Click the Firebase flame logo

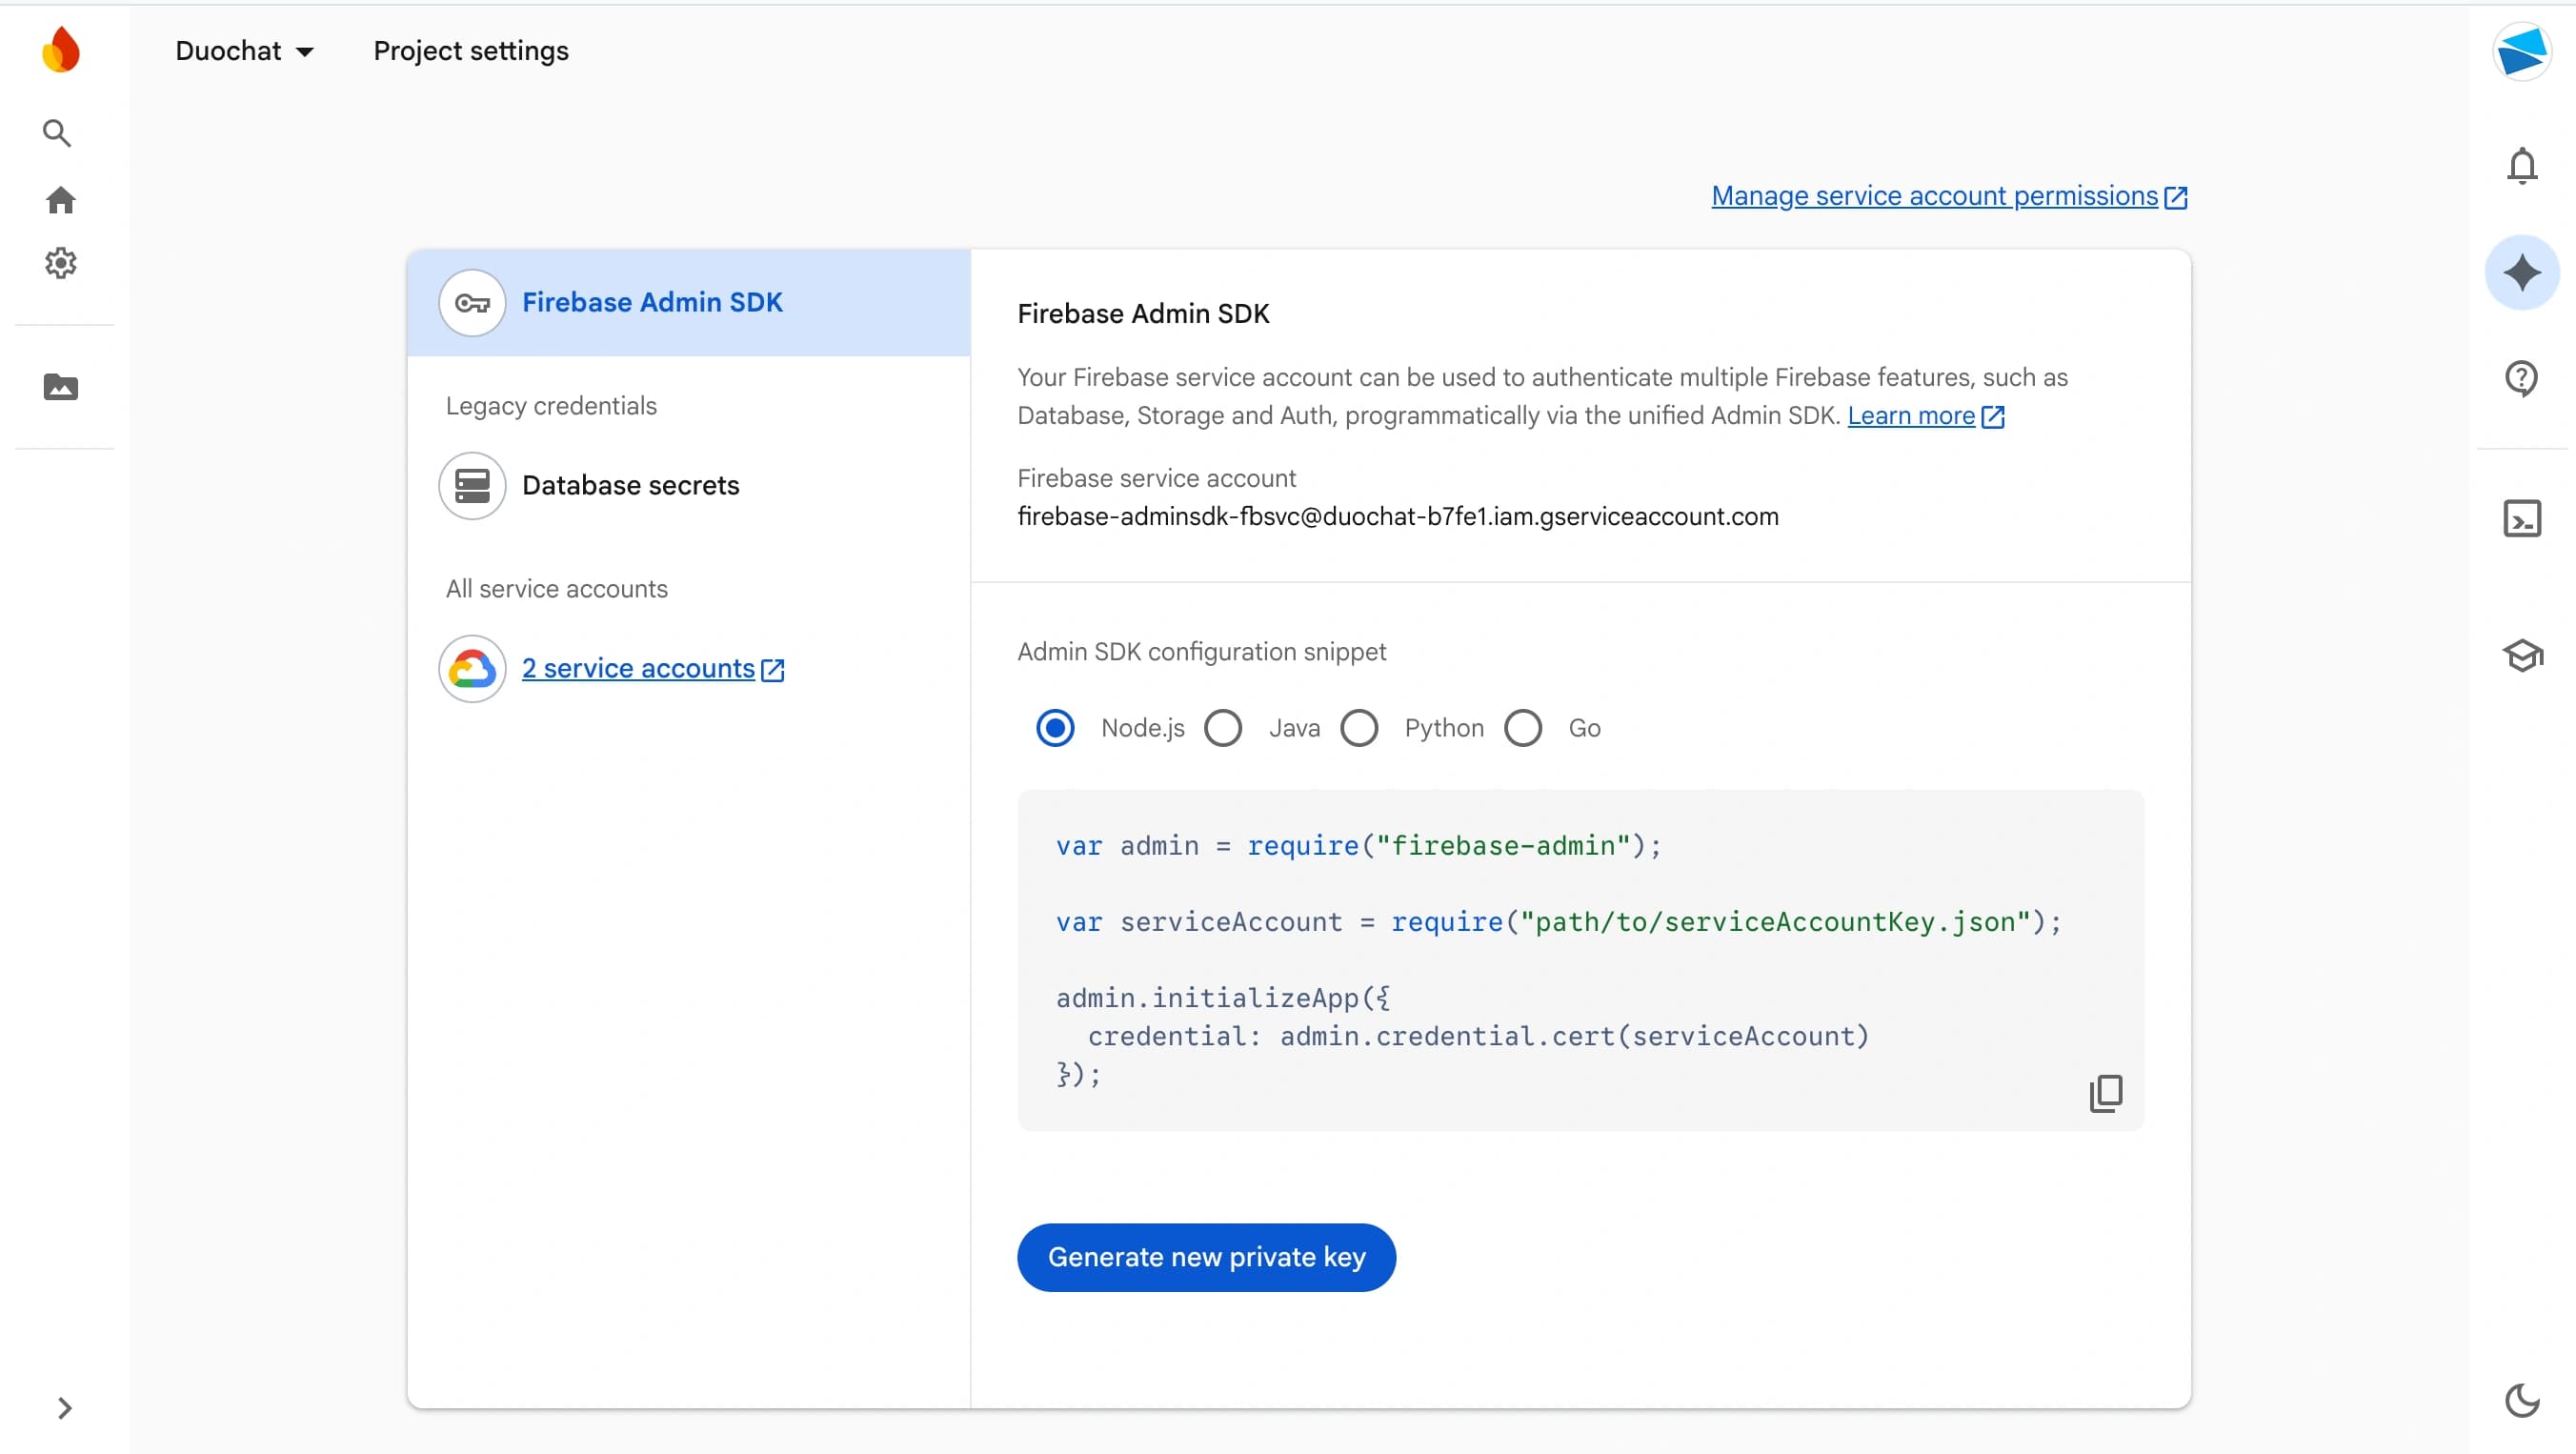click(x=61, y=50)
